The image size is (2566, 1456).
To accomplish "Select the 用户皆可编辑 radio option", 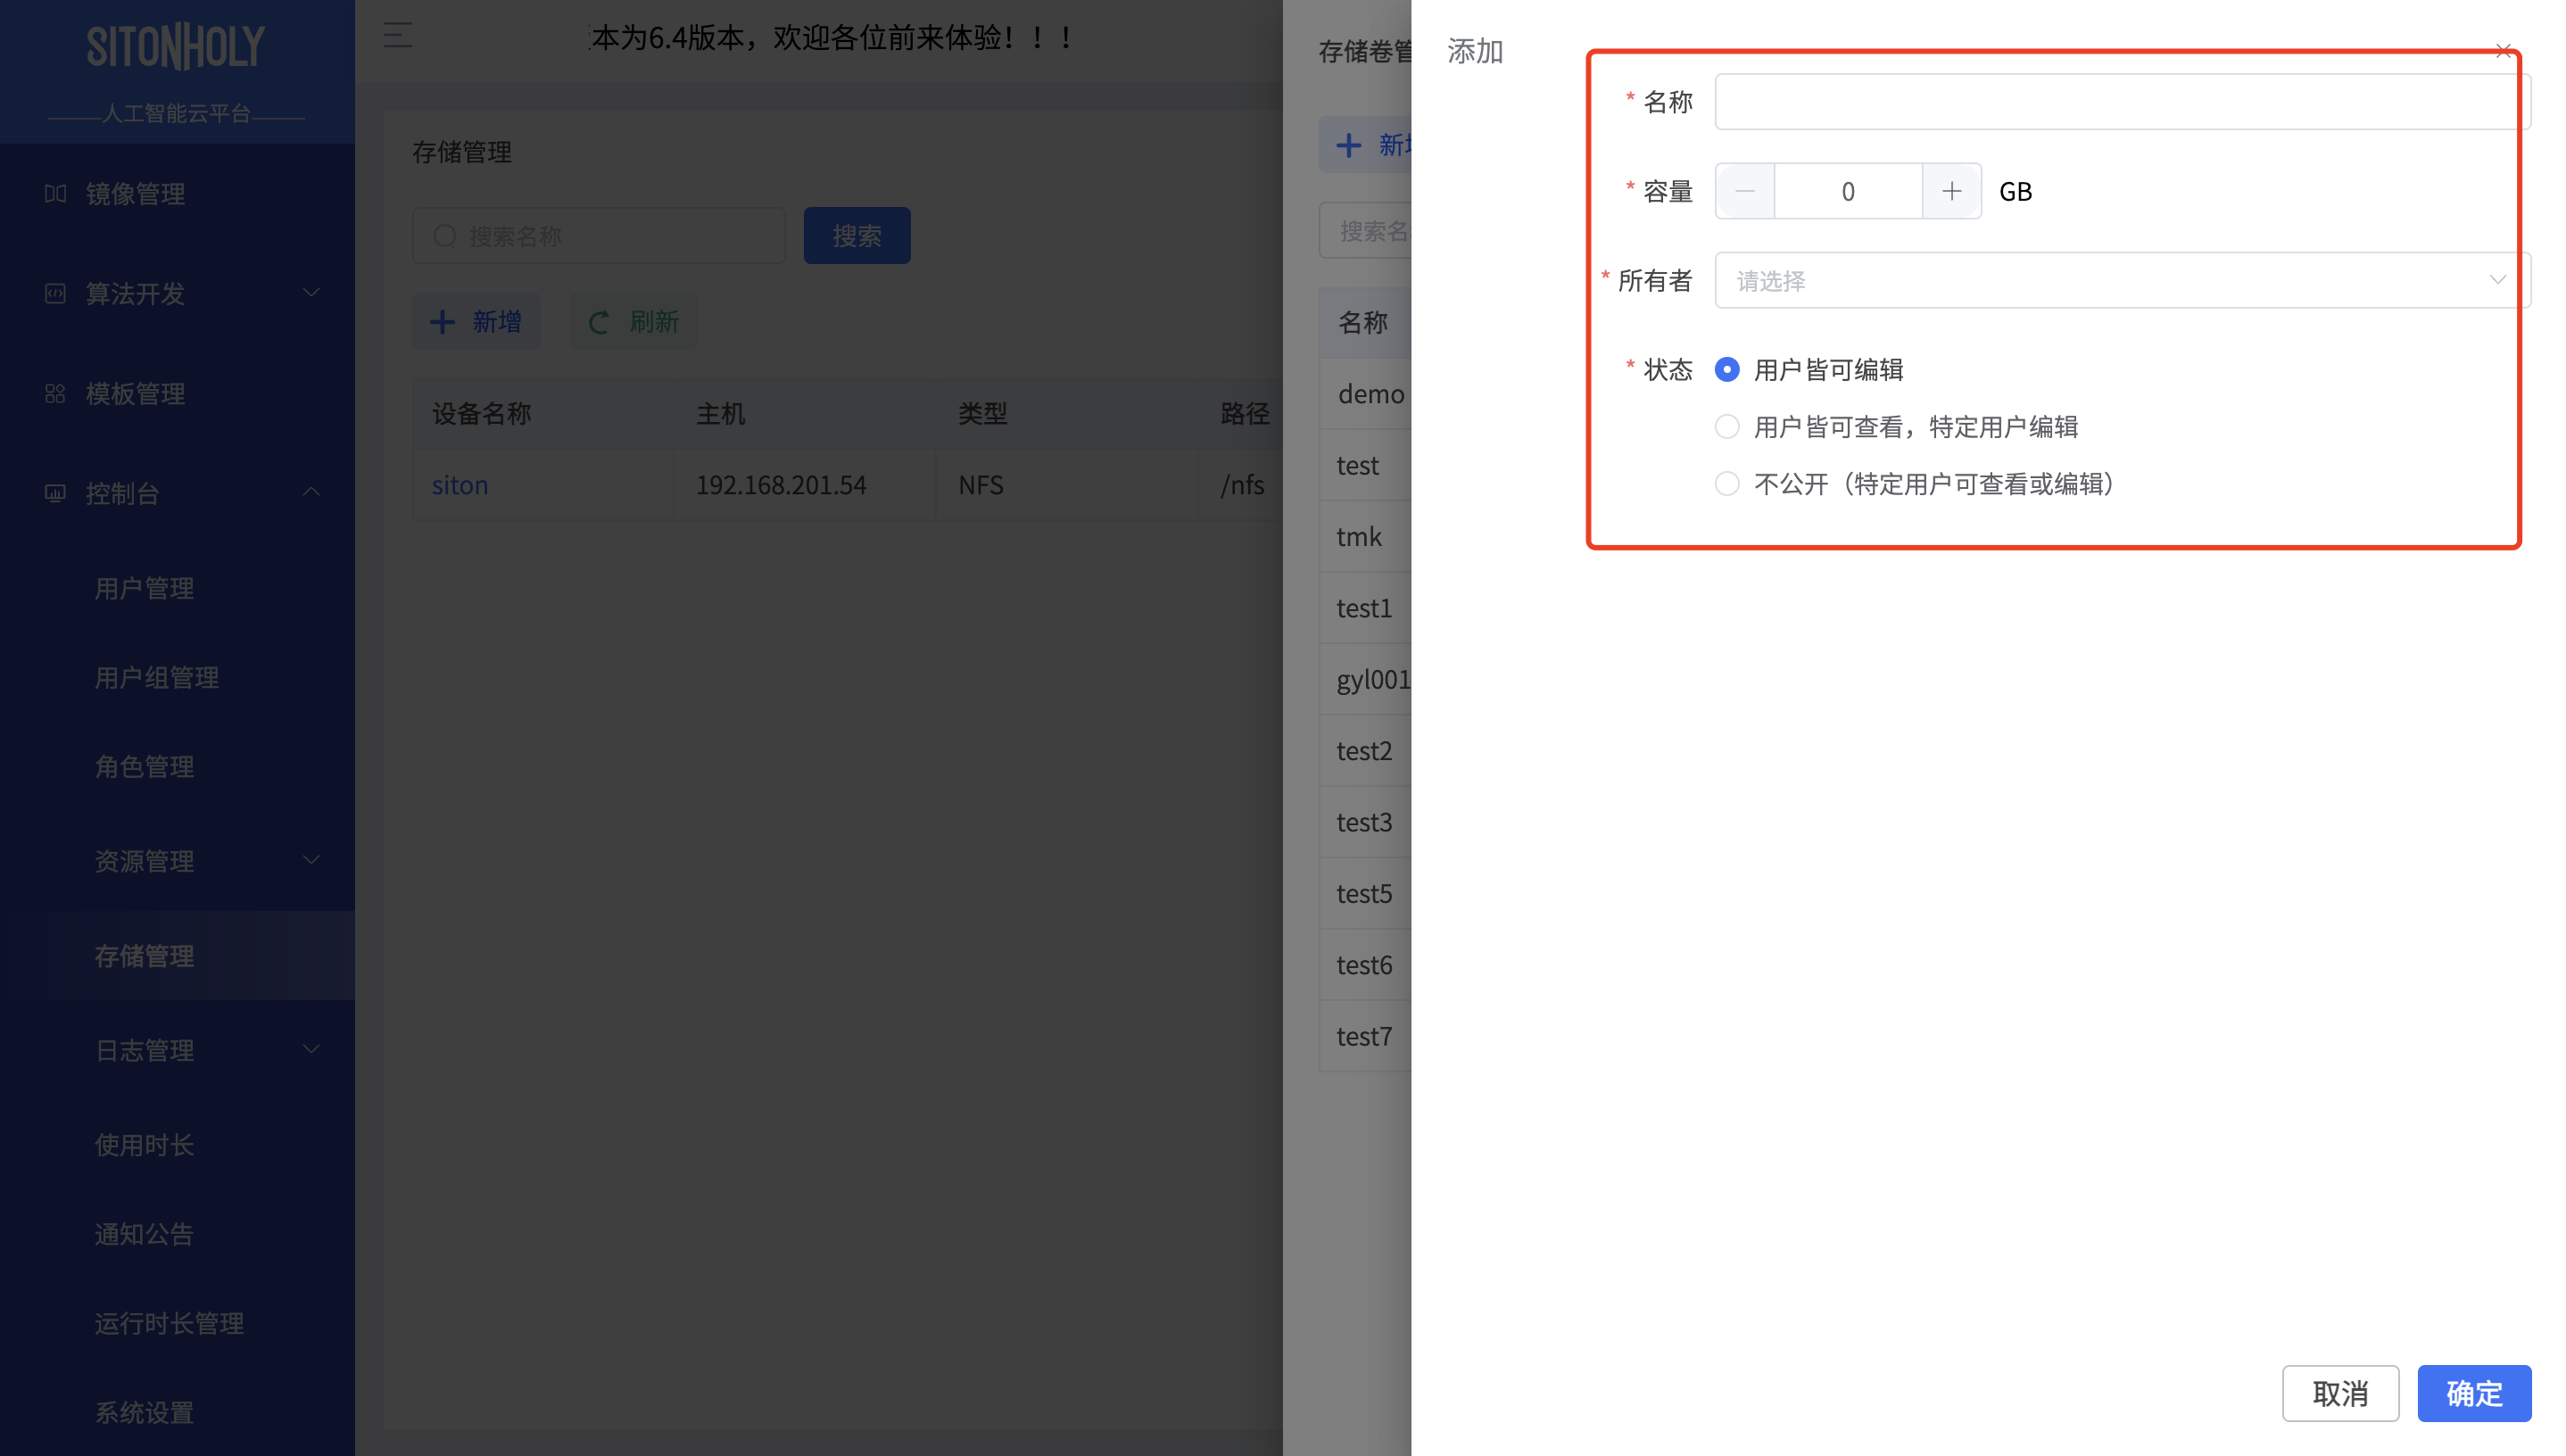I will click(1727, 370).
